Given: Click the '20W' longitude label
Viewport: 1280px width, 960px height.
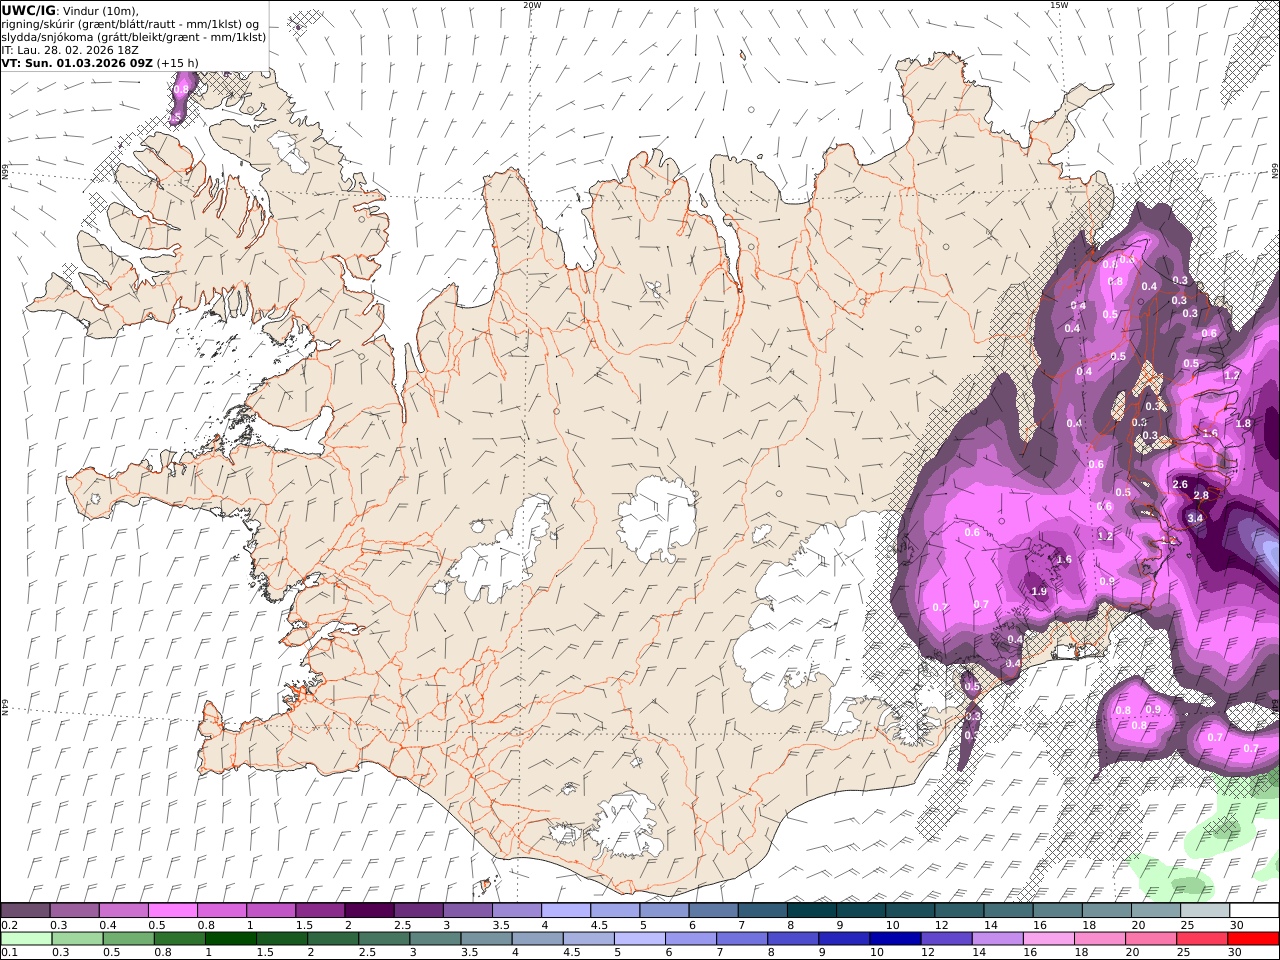Looking at the screenshot, I should coord(532,5).
